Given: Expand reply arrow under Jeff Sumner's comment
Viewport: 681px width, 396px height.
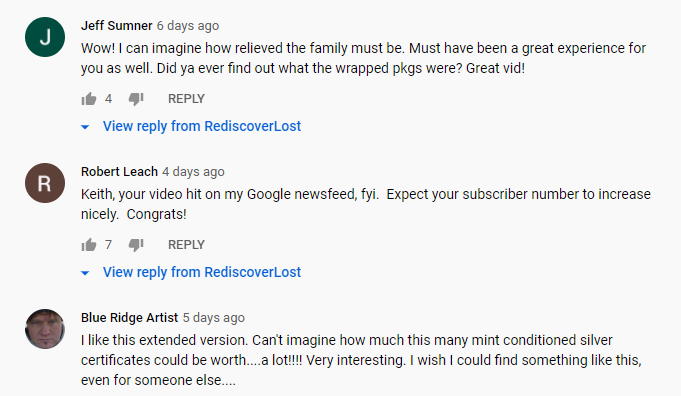Looking at the screenshot, I should coord(85,127).
